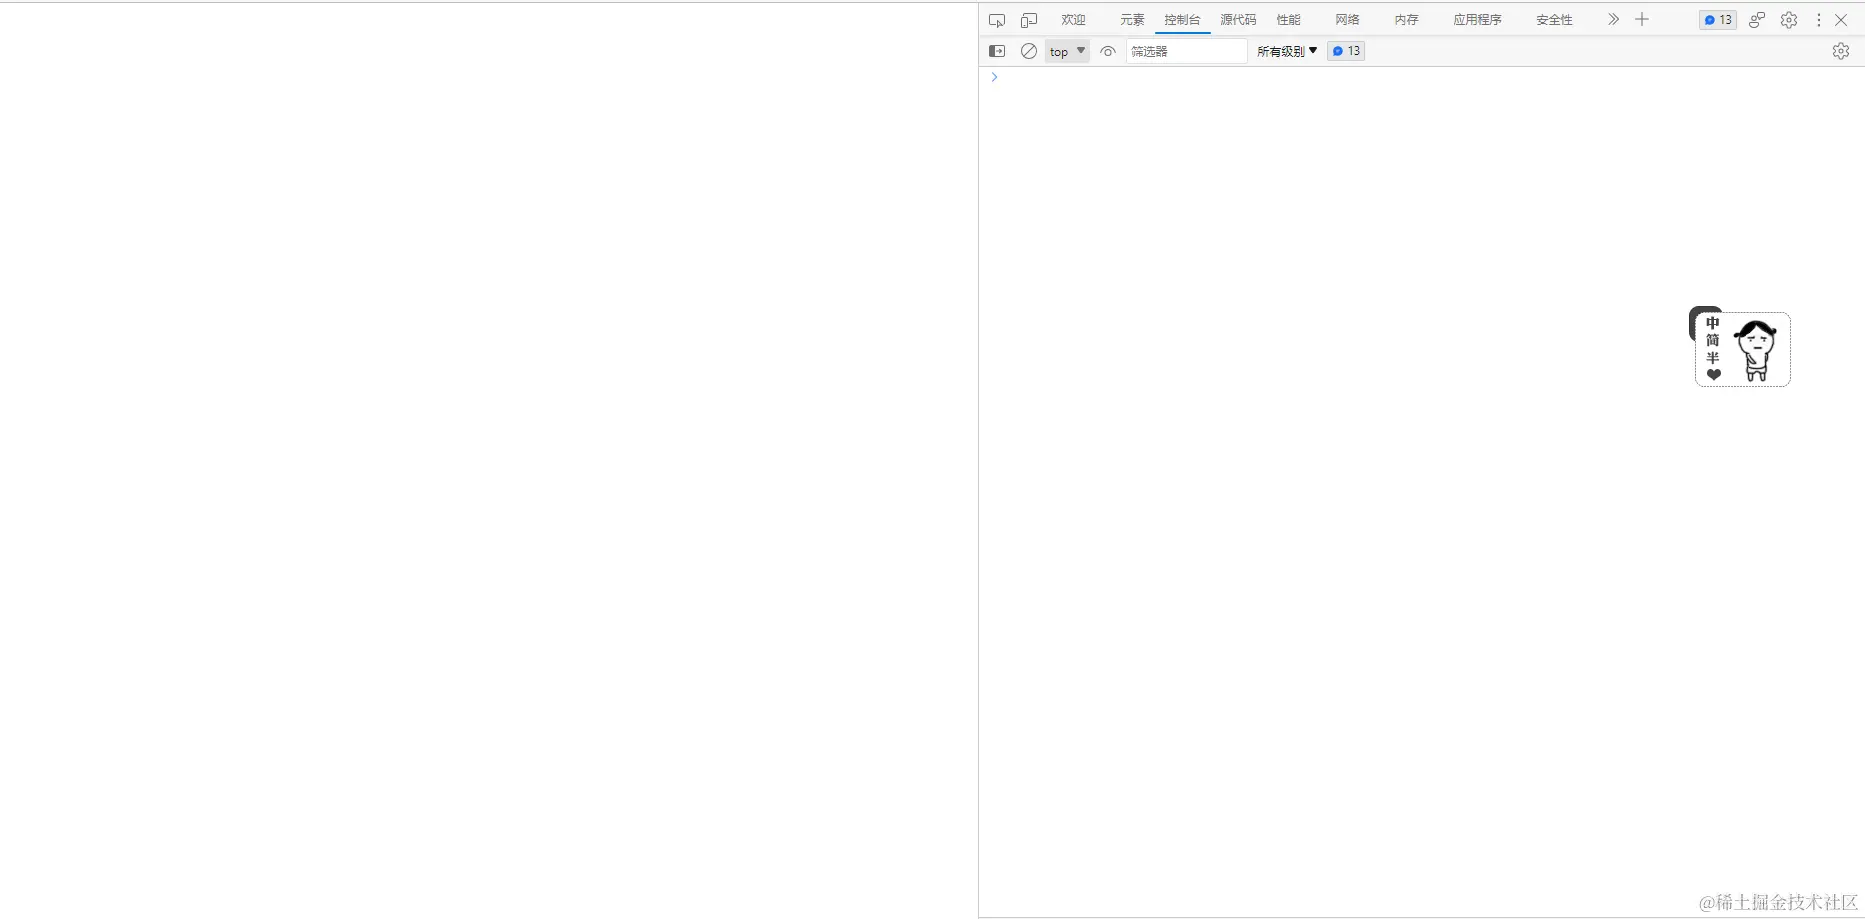
Task: Click the 13 issues badge in console toolbar
Action: 1346,51
